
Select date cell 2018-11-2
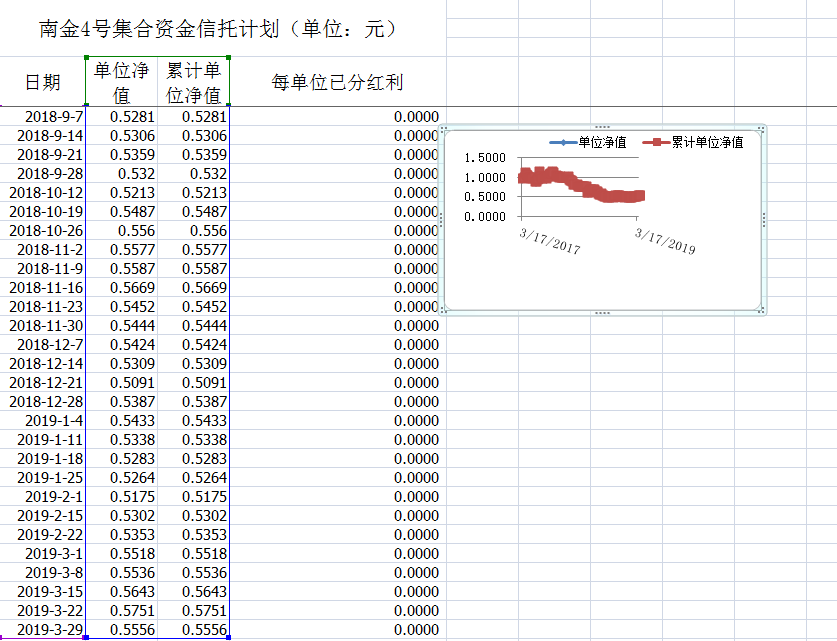(43, 249)
